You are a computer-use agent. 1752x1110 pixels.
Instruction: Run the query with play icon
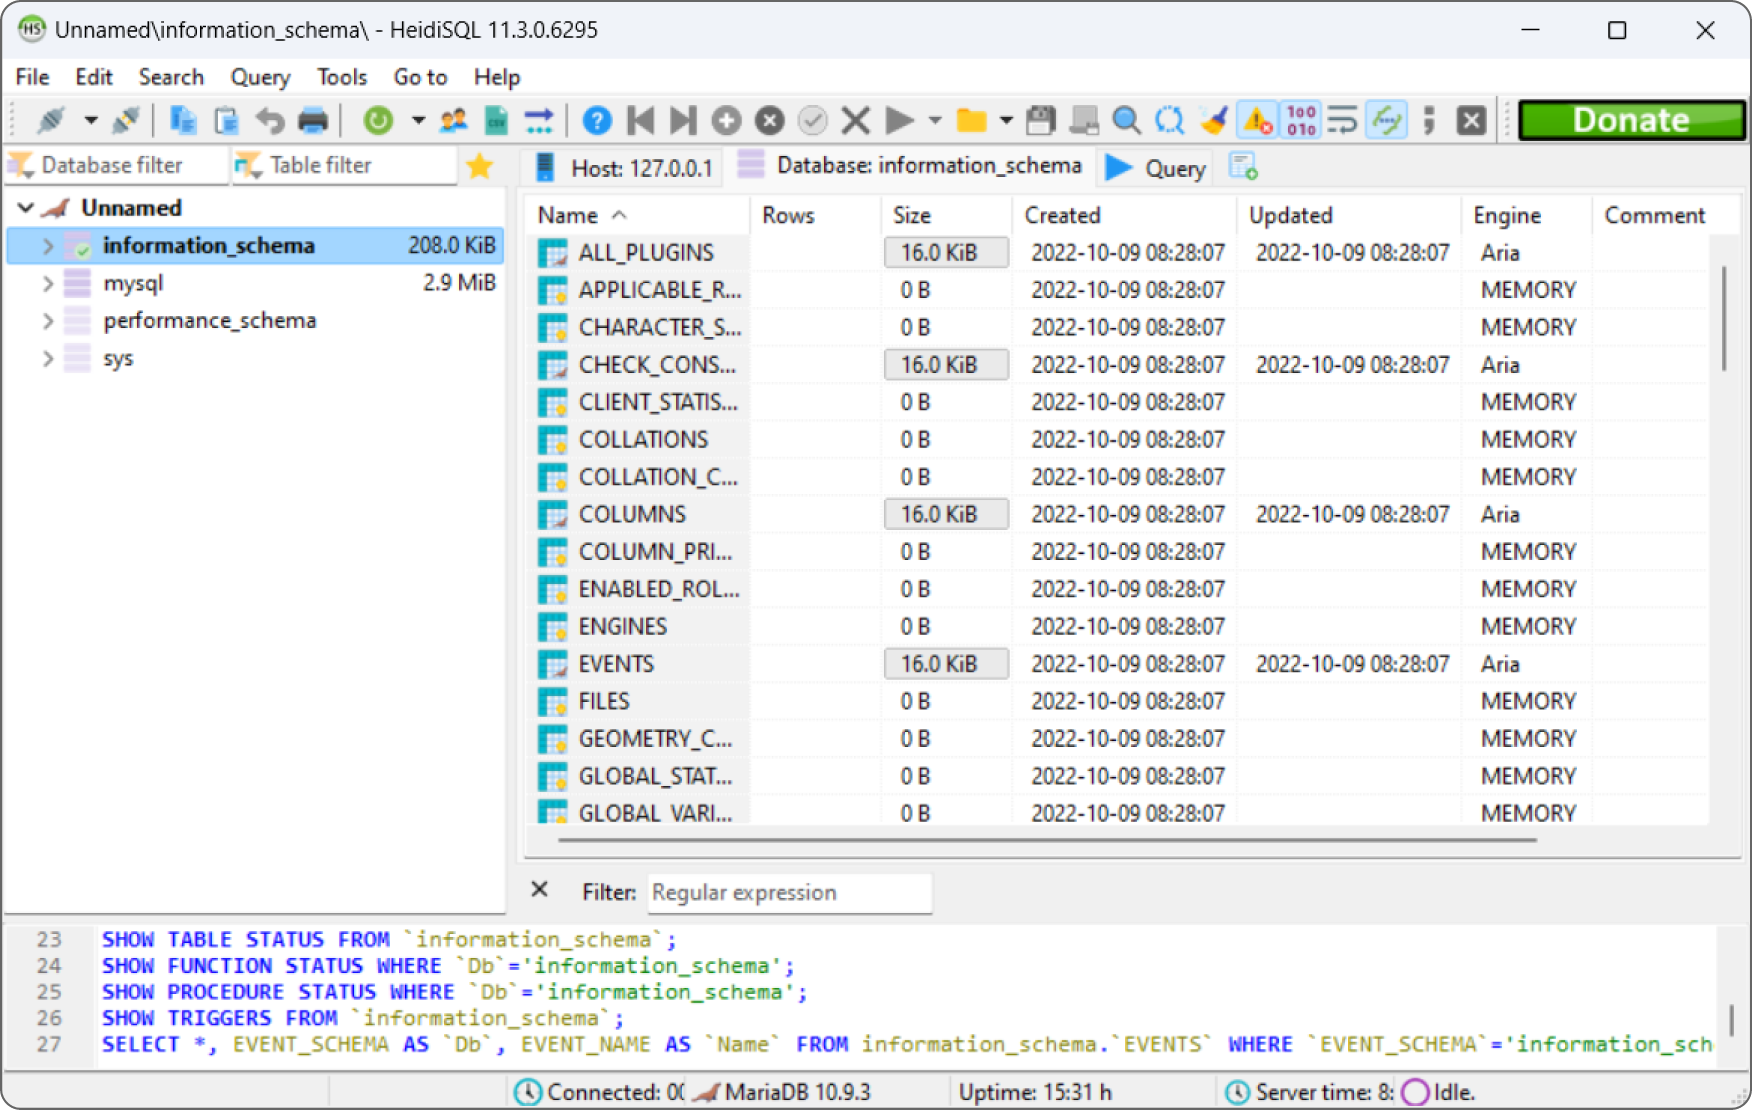(899, 121)
